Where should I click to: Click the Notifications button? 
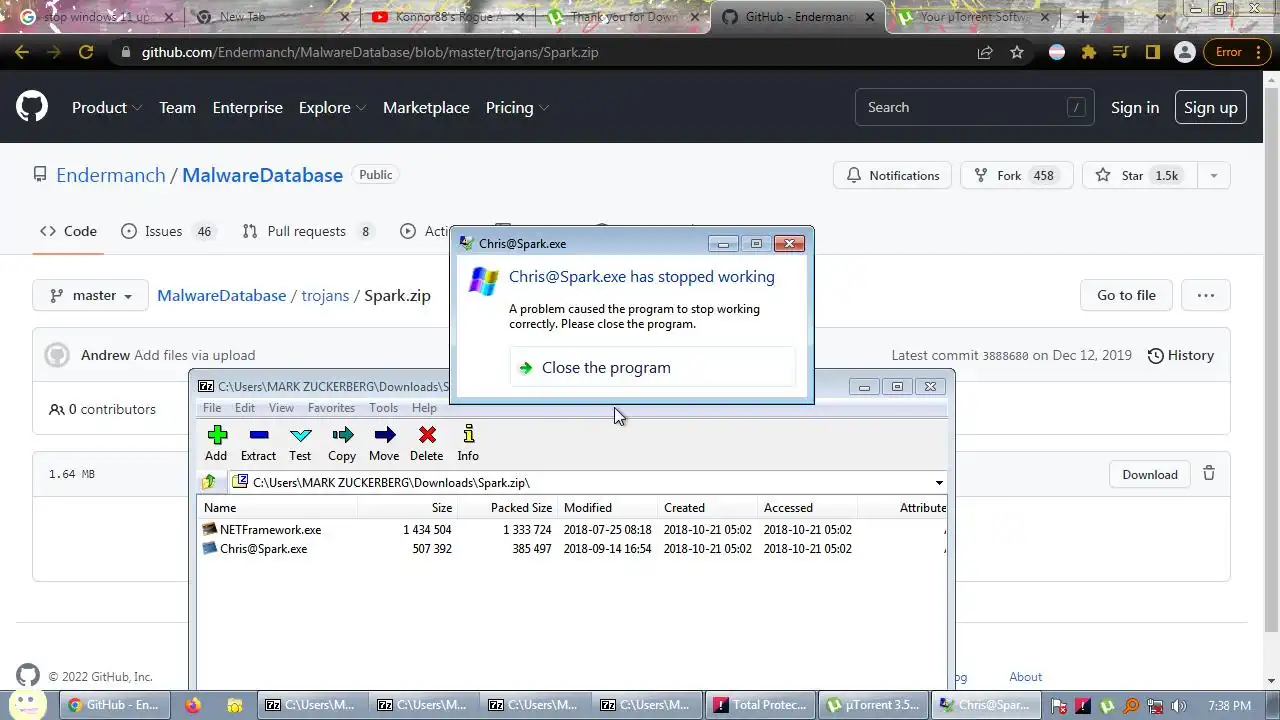point(892,175)
